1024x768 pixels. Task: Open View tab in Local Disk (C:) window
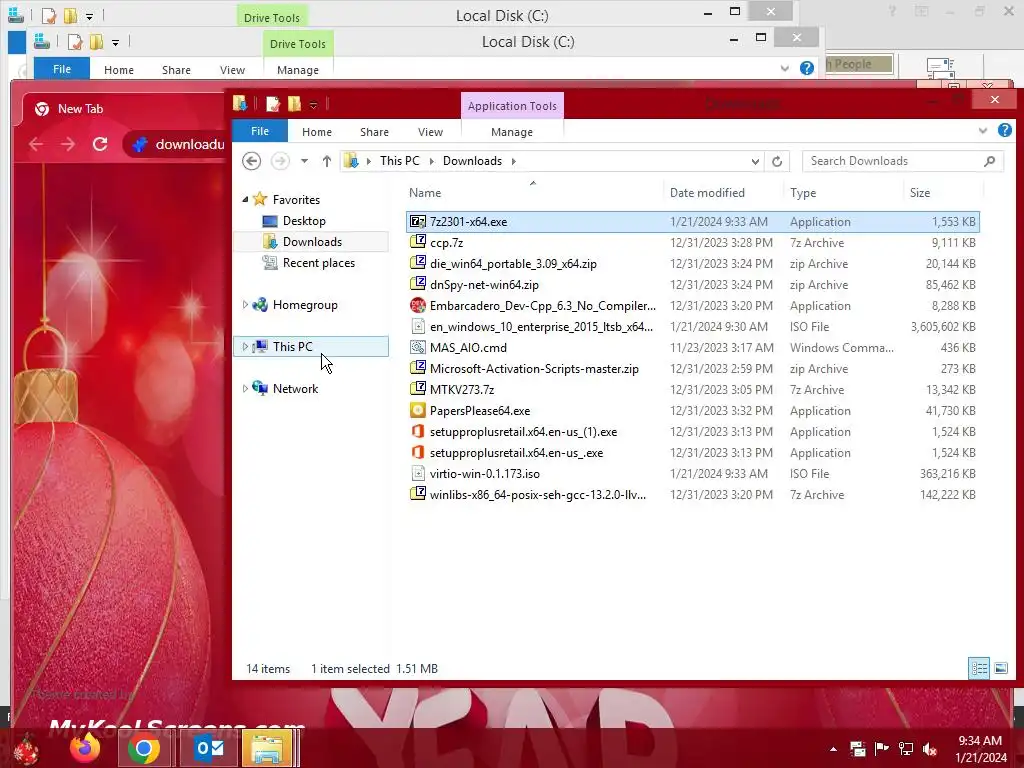click(232, 70)
